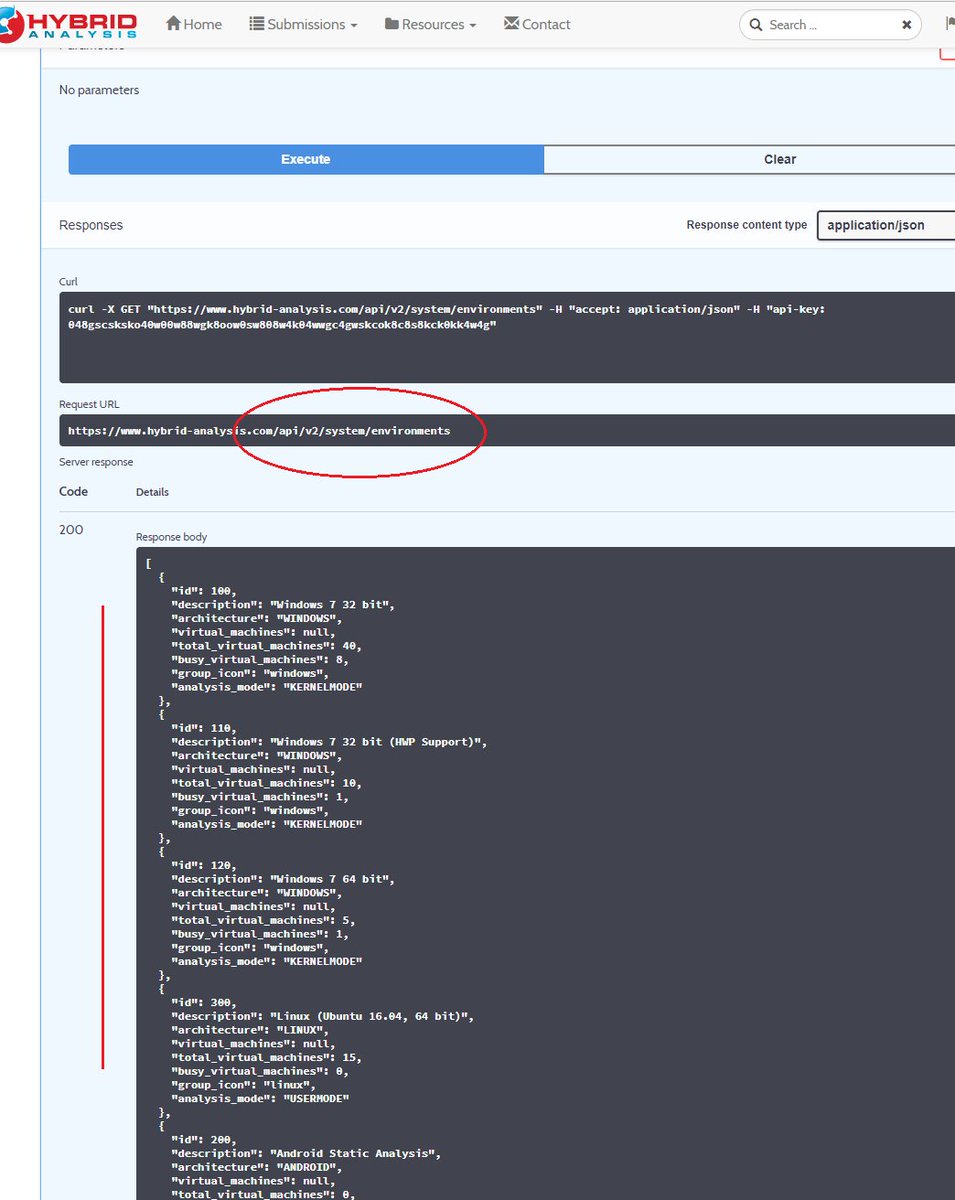The height and width of the screenshot is (1200, 955).
Task: Click "busy_virtual_machines": 8 line
Action: 260,660
